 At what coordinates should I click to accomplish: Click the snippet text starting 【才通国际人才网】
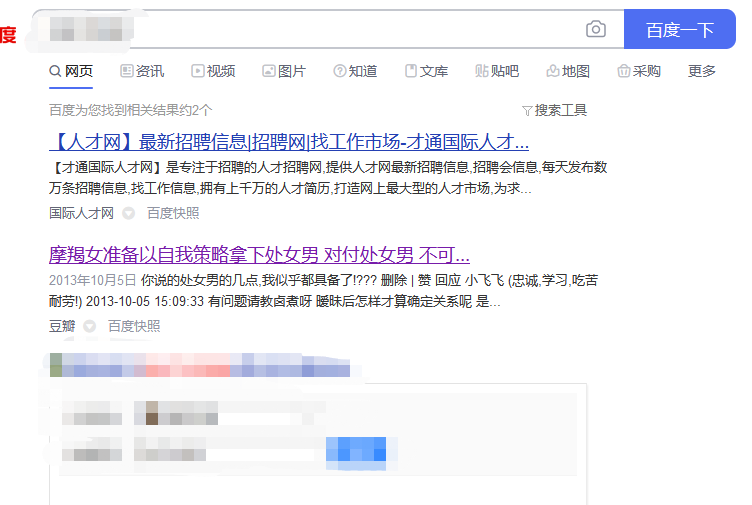(x=328, y=178)
